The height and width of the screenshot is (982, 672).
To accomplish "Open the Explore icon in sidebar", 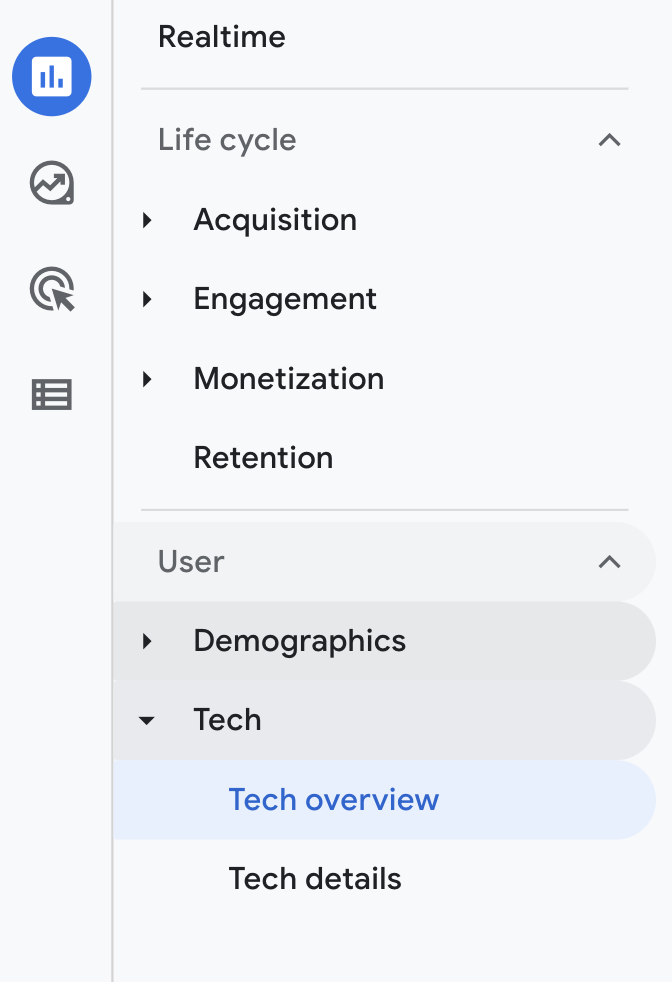I will (52, 183).
